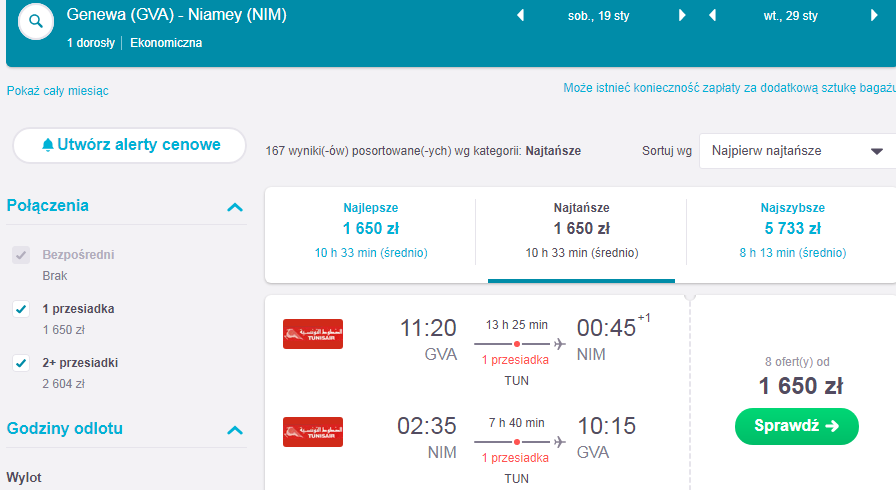
Task: Toggle the Bezpośredni checkbox
Action: pyautogui.click(x=21, y=255)
